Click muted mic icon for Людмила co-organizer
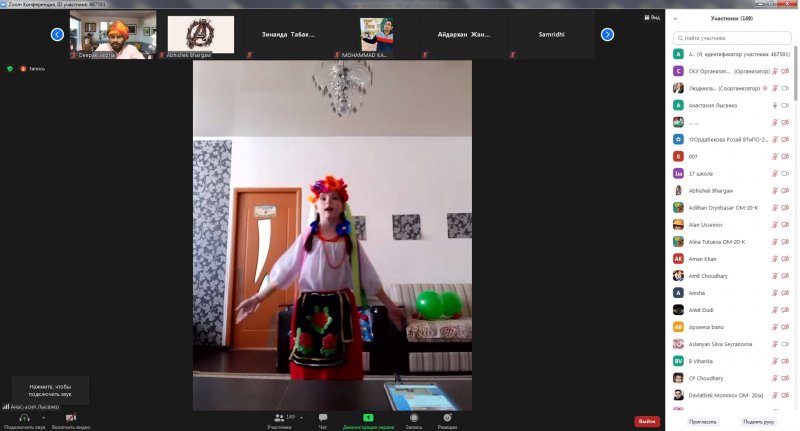This screenshot has height=431, width=800. [775, 88]
